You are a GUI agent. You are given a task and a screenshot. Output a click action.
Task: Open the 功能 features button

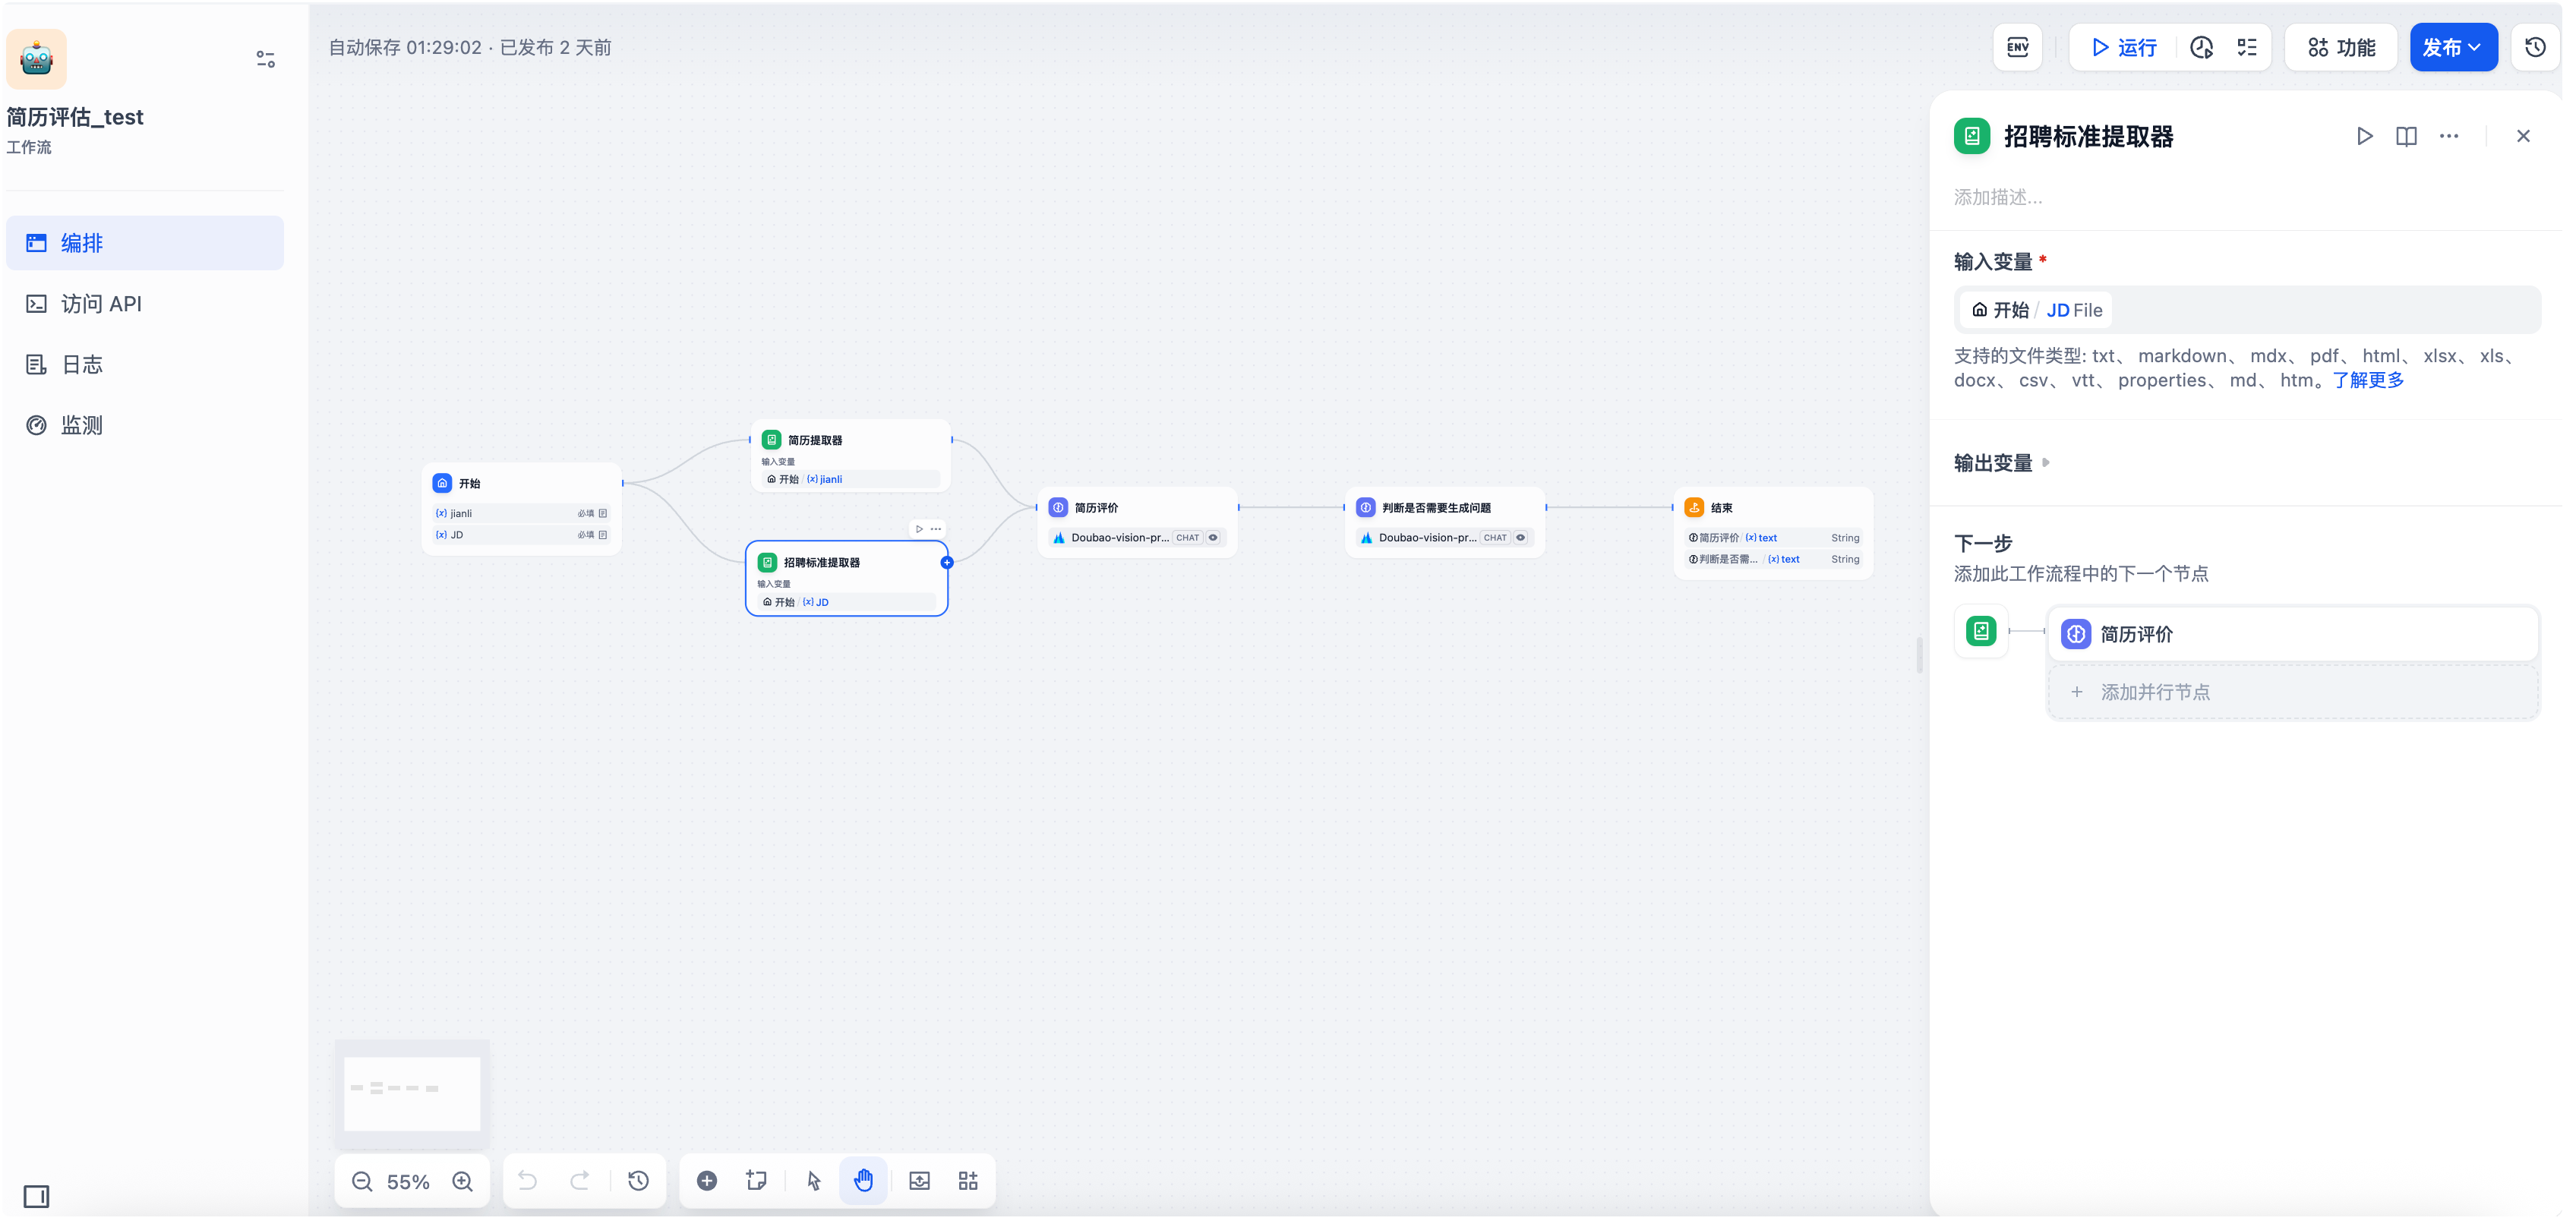[2341, 47]
